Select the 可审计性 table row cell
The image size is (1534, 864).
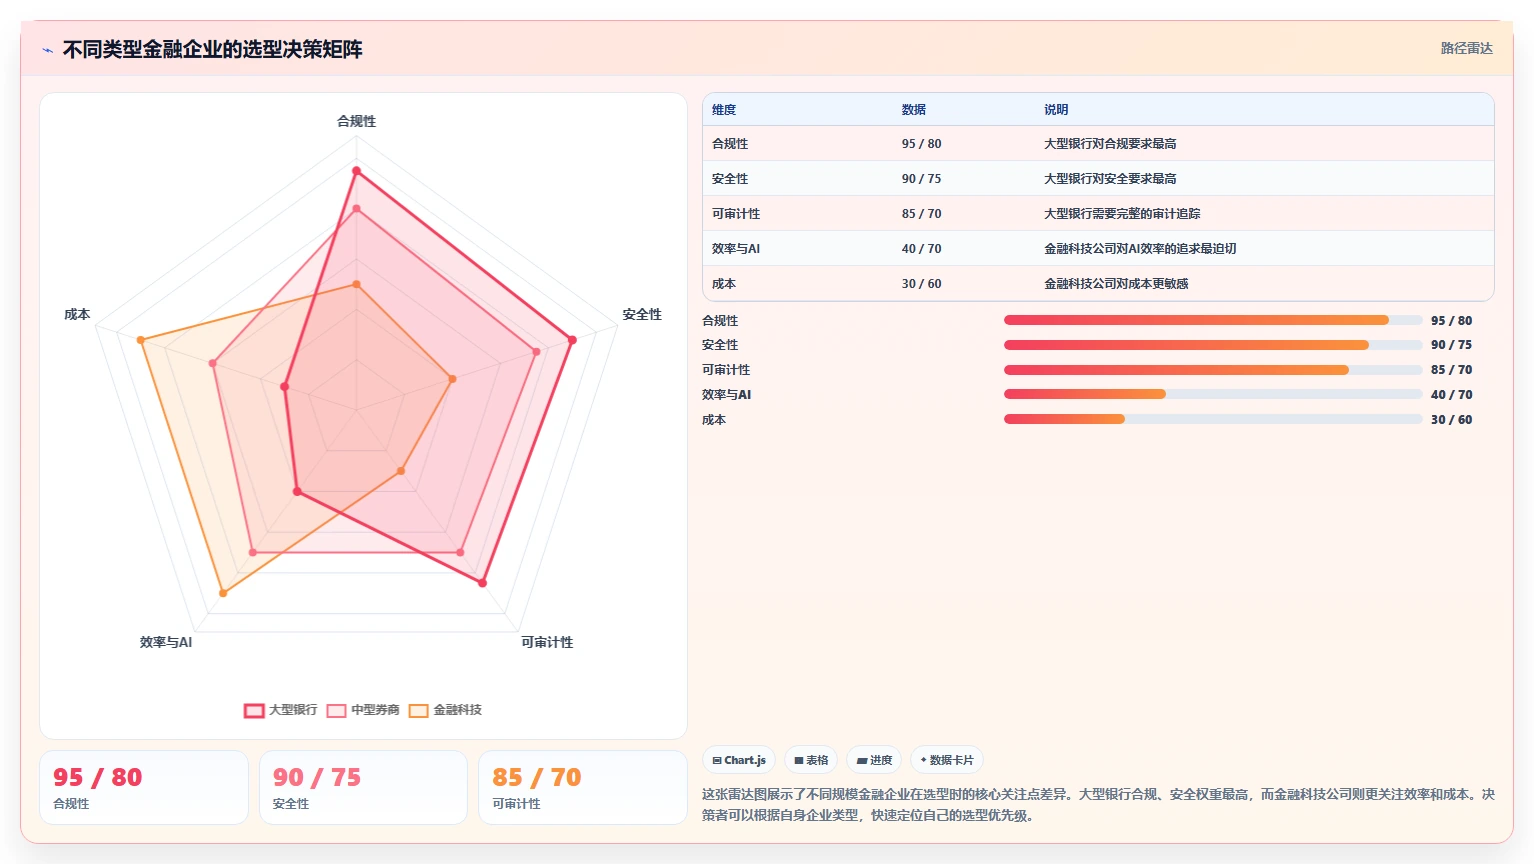tap(736, 214)
